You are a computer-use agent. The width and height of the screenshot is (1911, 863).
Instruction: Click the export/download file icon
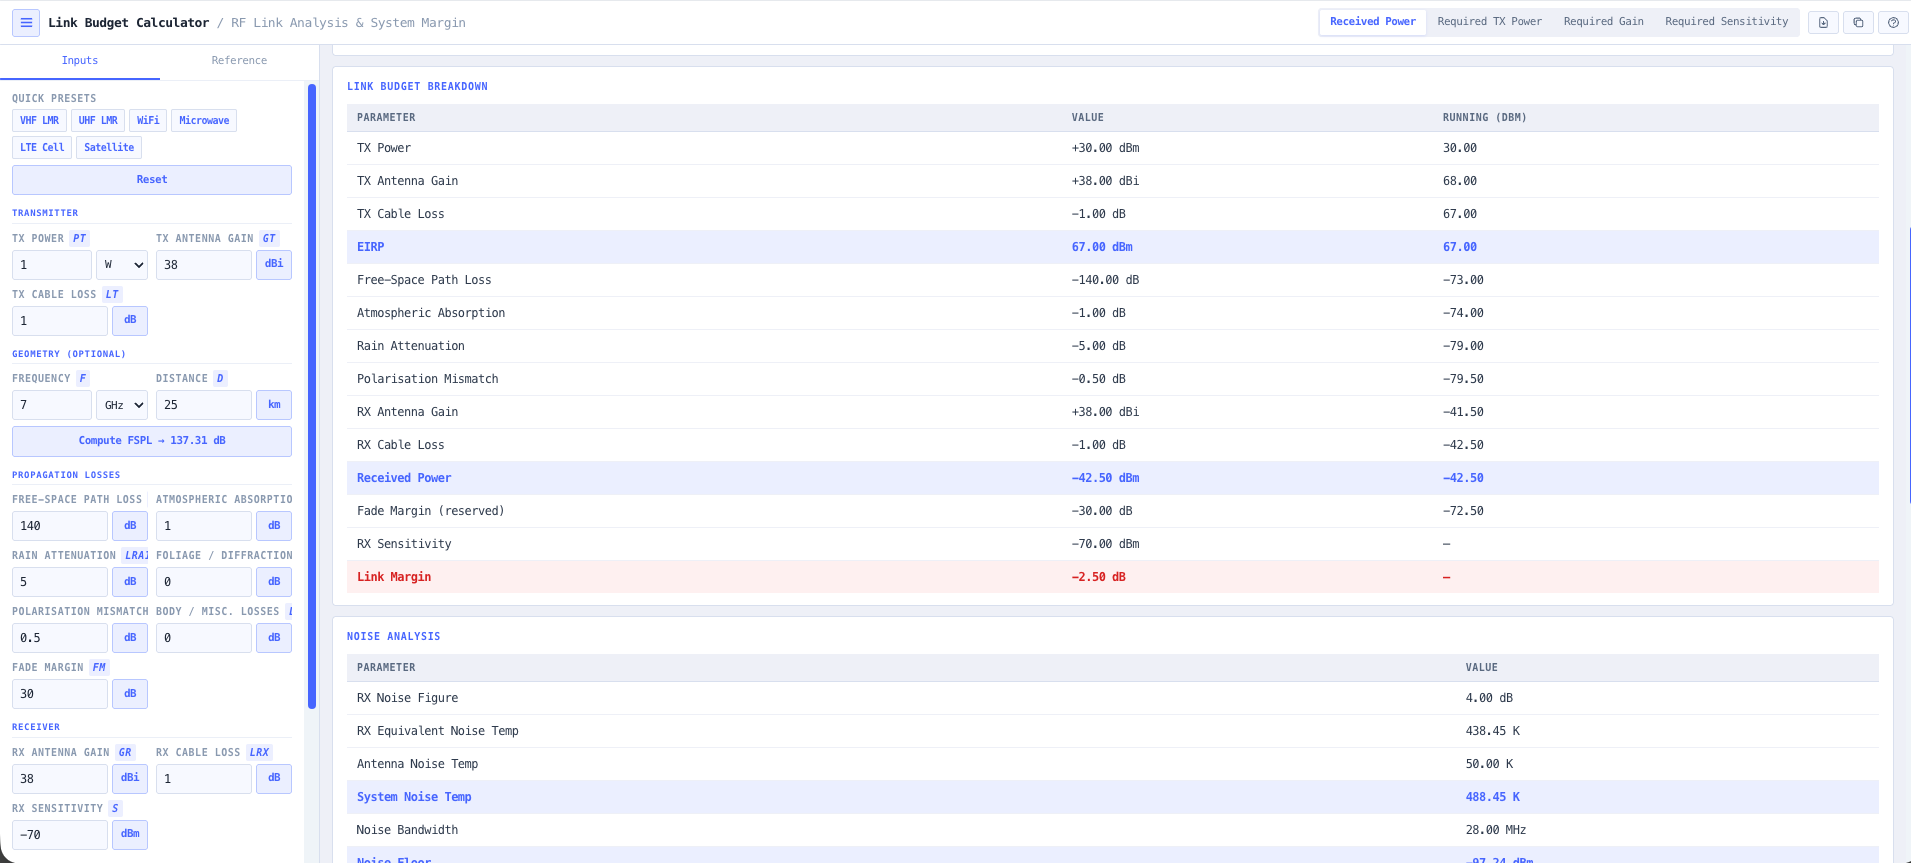point(1823,22)
